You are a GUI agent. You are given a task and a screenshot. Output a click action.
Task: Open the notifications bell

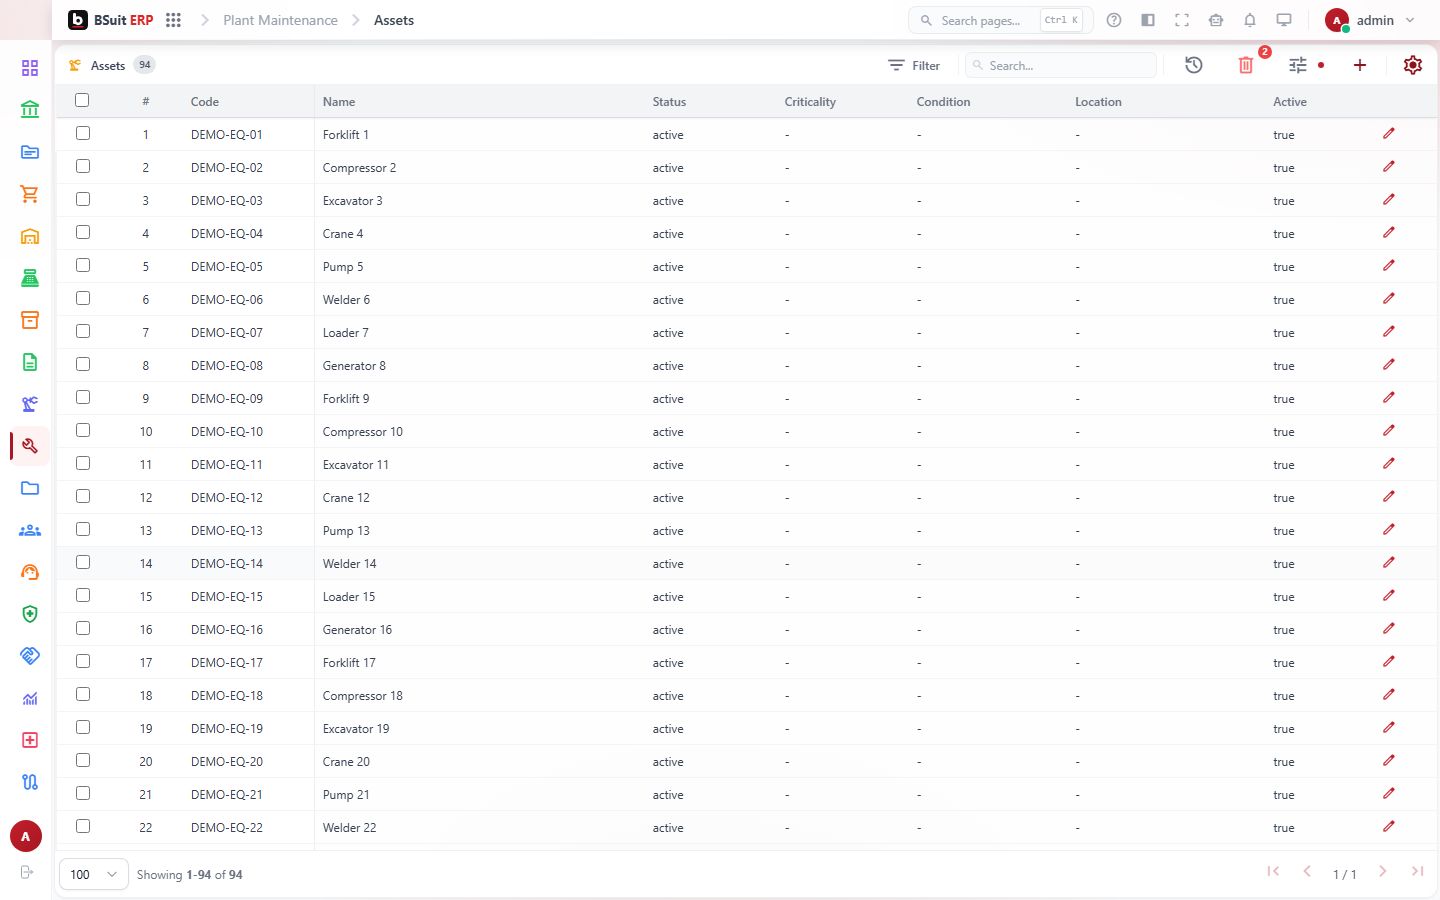tap(1250, 20)
